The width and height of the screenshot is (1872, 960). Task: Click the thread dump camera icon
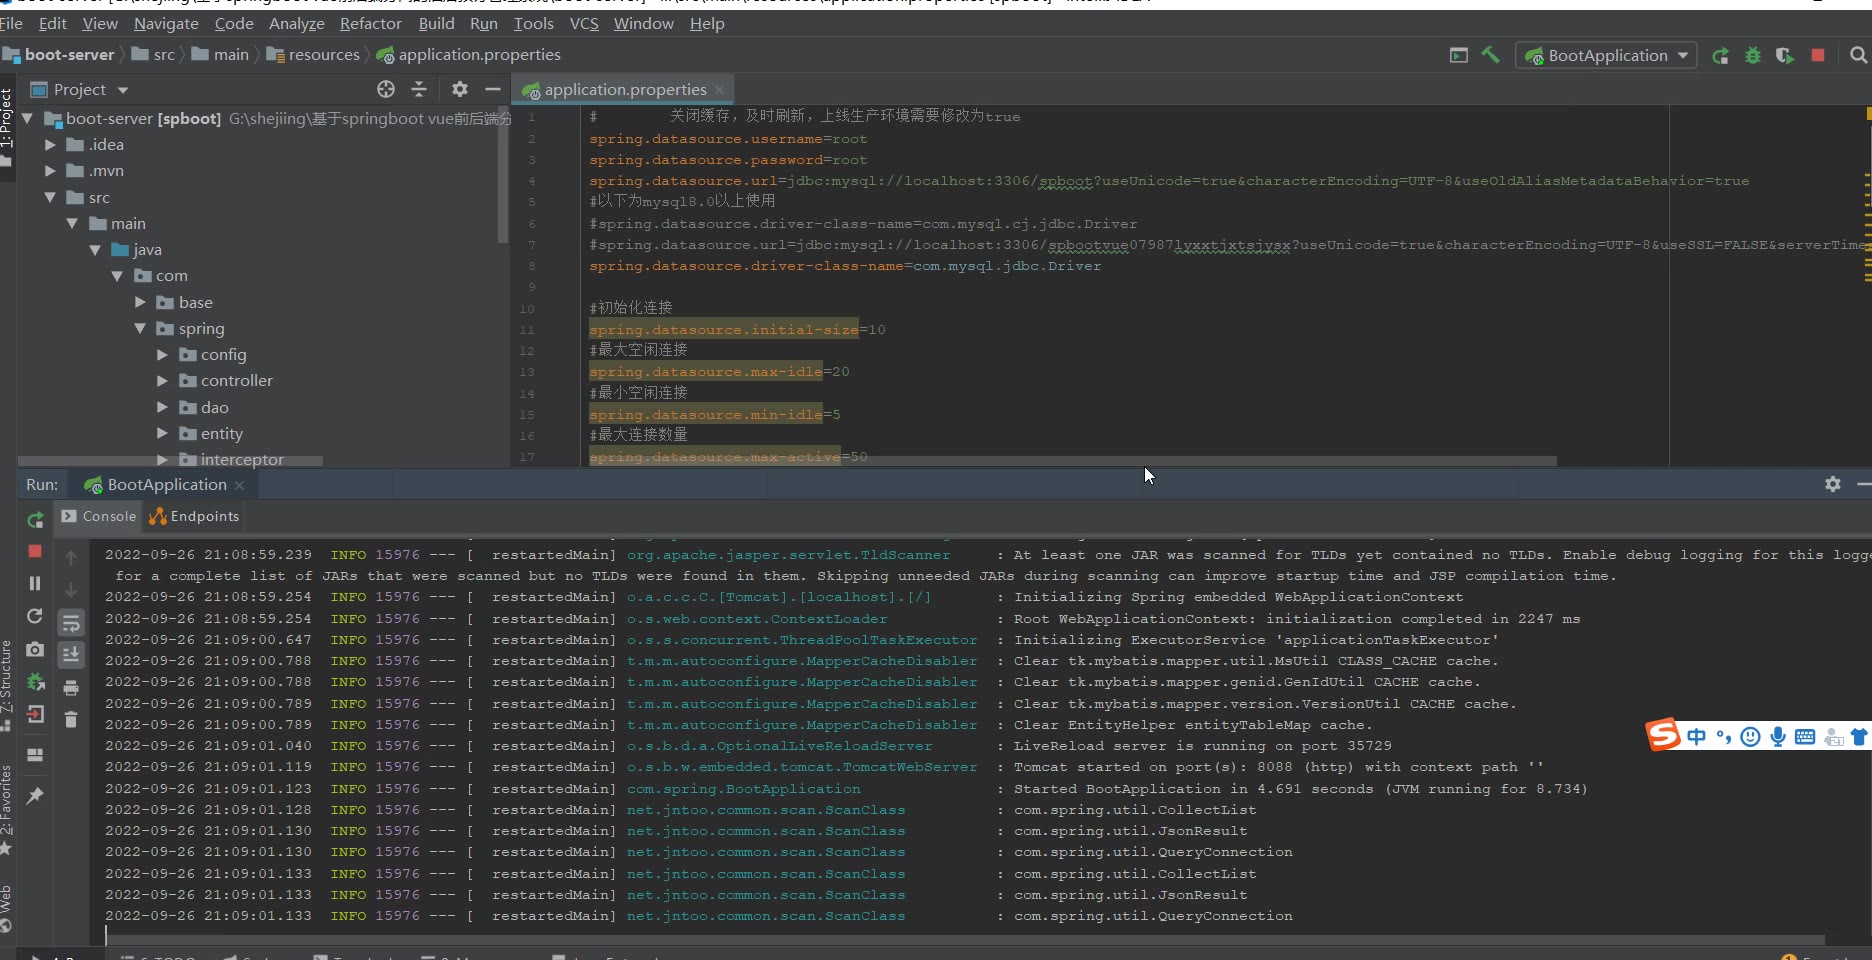(x=35, y=649)
